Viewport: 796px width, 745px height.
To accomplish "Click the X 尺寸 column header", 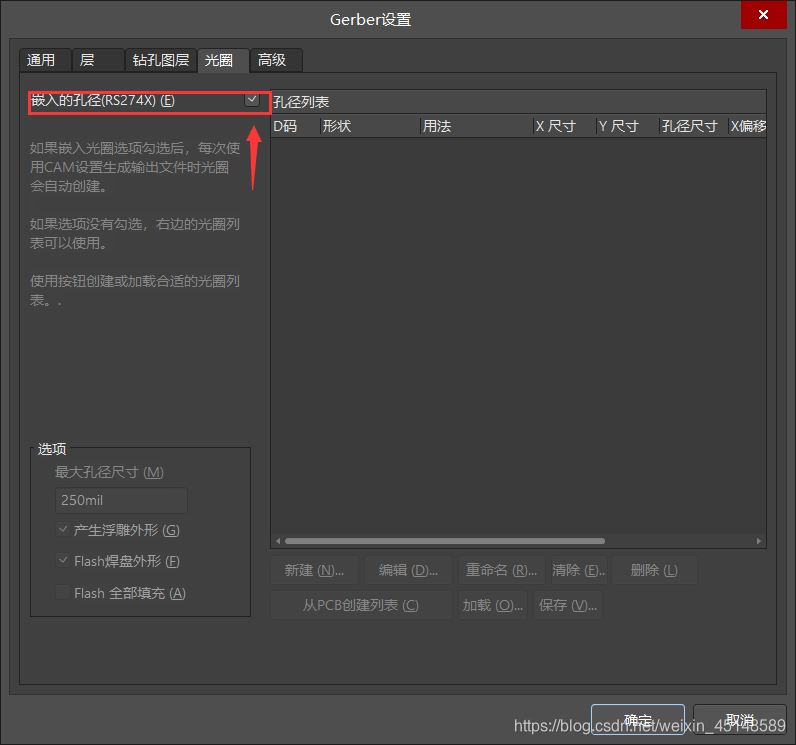I will (x=565, y=126).
